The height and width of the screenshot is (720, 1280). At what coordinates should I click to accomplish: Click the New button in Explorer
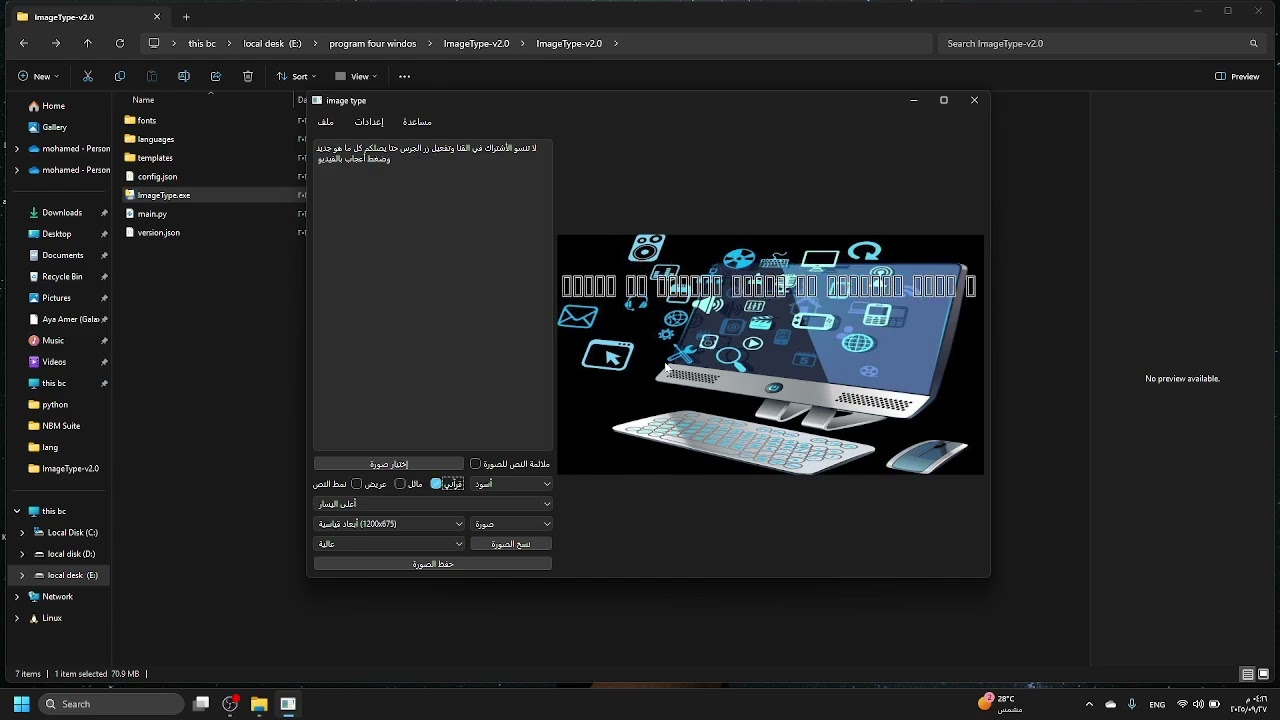coord(39,76)
